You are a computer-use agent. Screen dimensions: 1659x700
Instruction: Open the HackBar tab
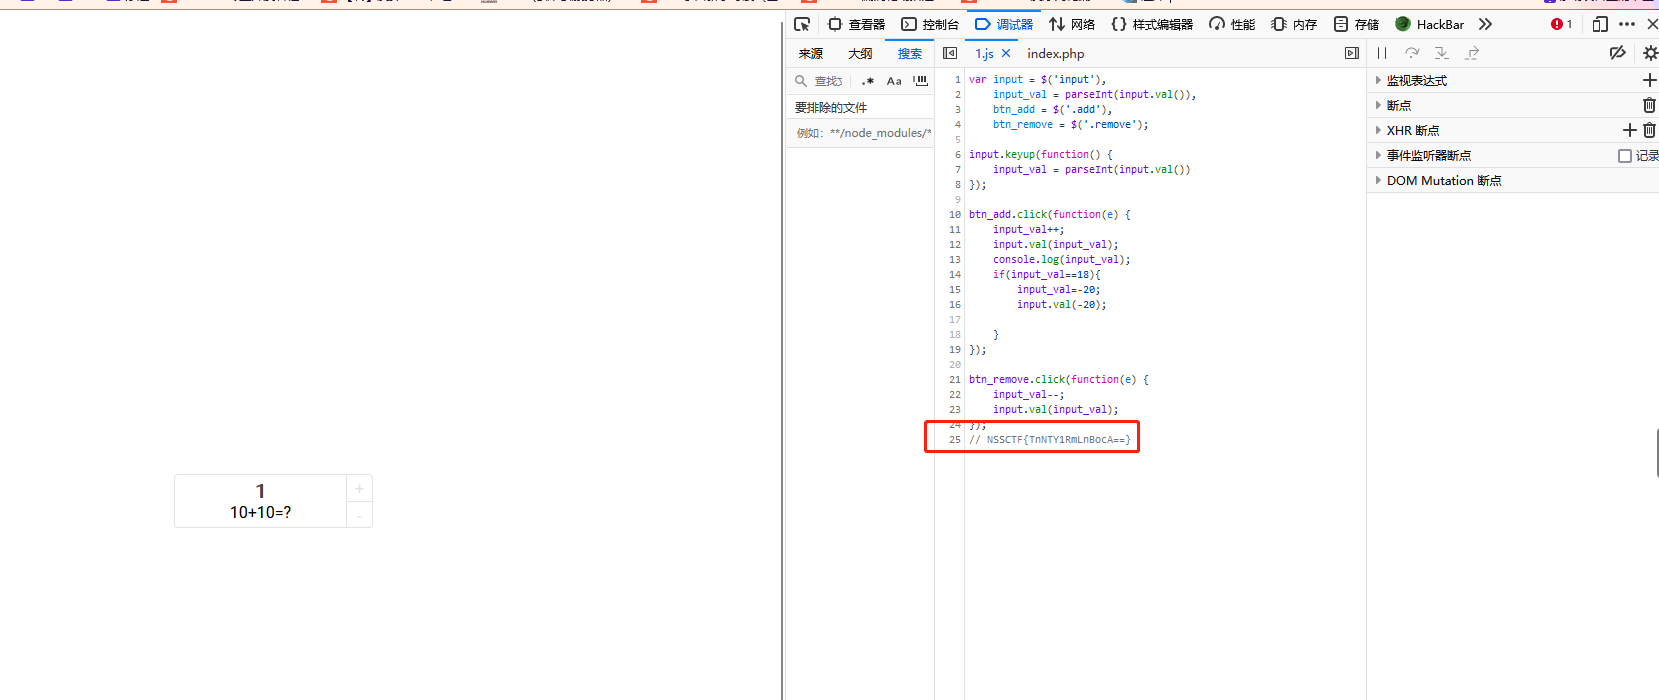(1429, 24)
